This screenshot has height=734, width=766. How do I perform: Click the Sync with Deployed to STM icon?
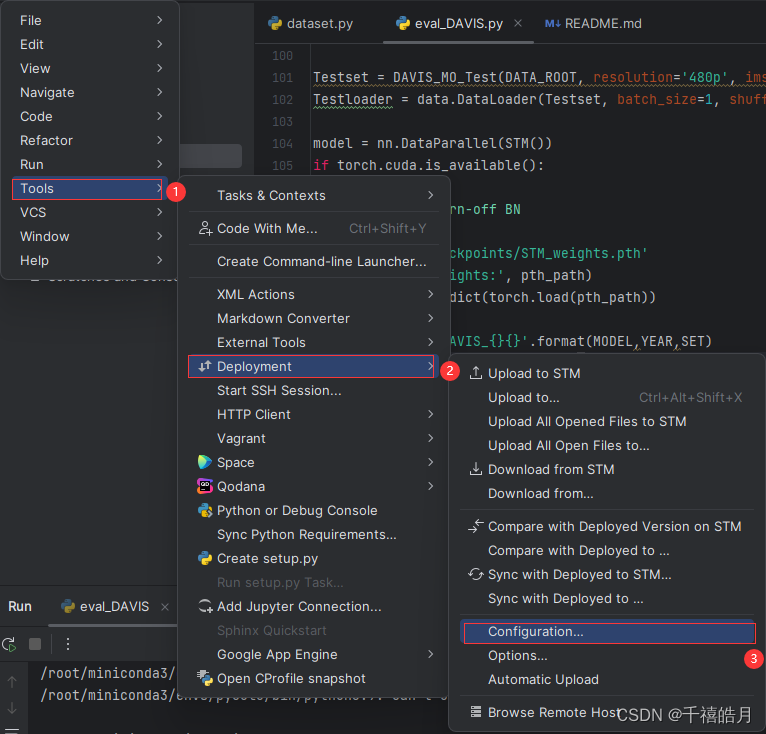point(475,574)
